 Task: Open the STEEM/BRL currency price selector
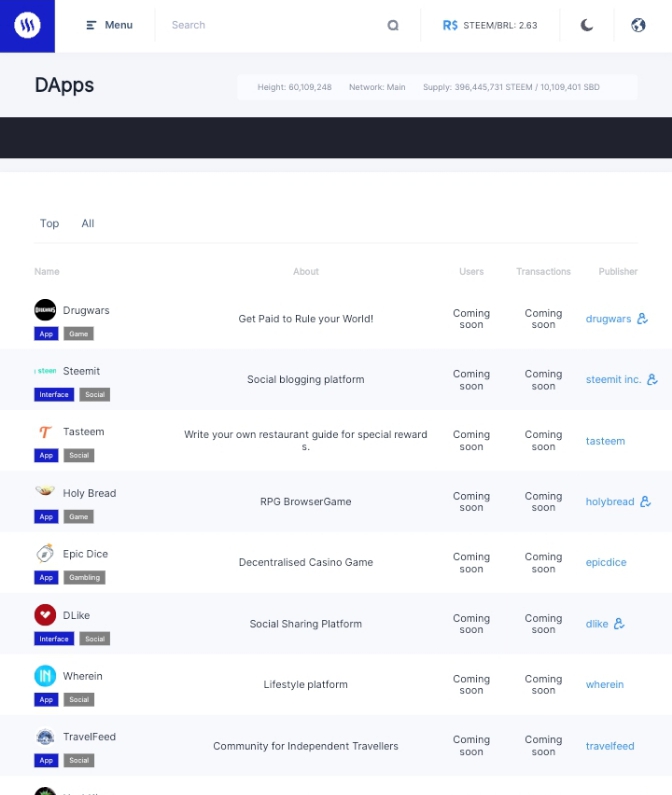tap(490, 25)
